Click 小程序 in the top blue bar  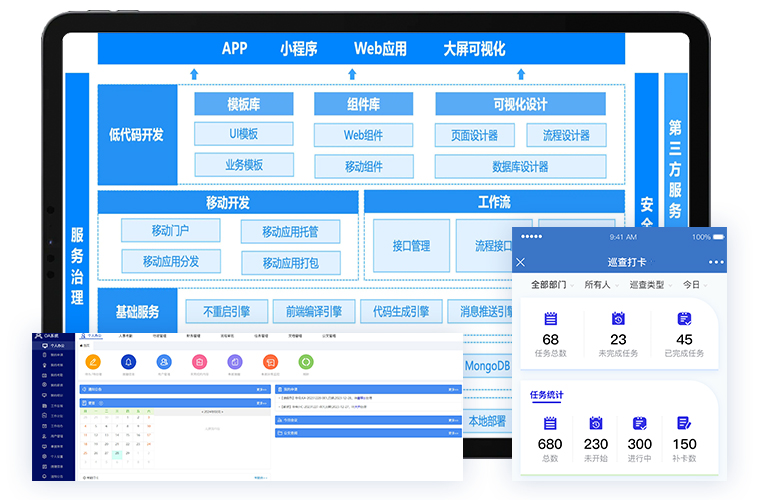299,48
